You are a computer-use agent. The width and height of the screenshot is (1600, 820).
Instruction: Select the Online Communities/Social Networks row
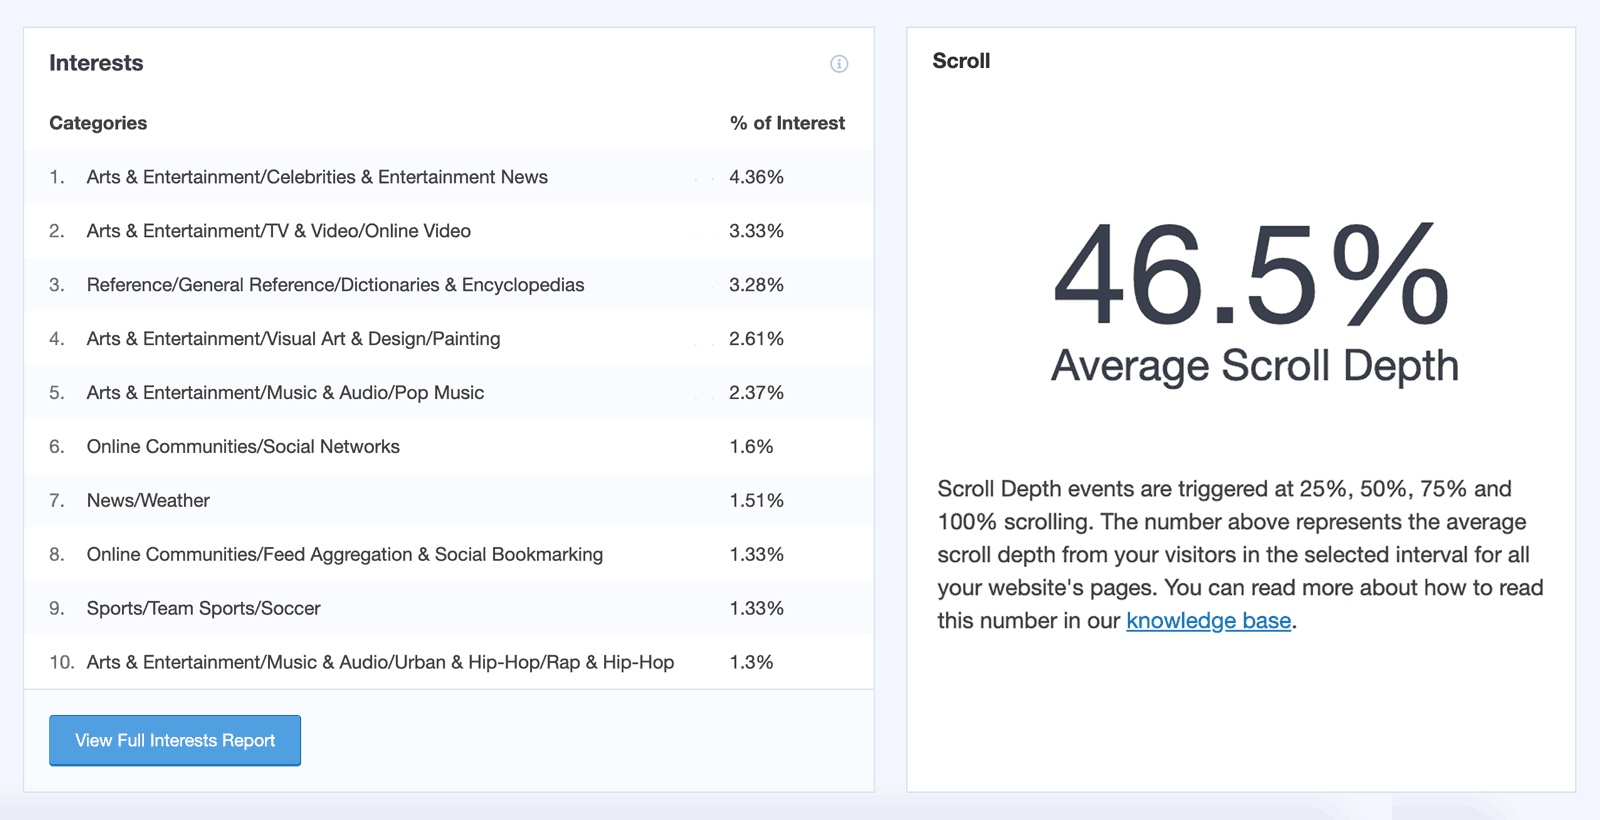coord(242,446)
